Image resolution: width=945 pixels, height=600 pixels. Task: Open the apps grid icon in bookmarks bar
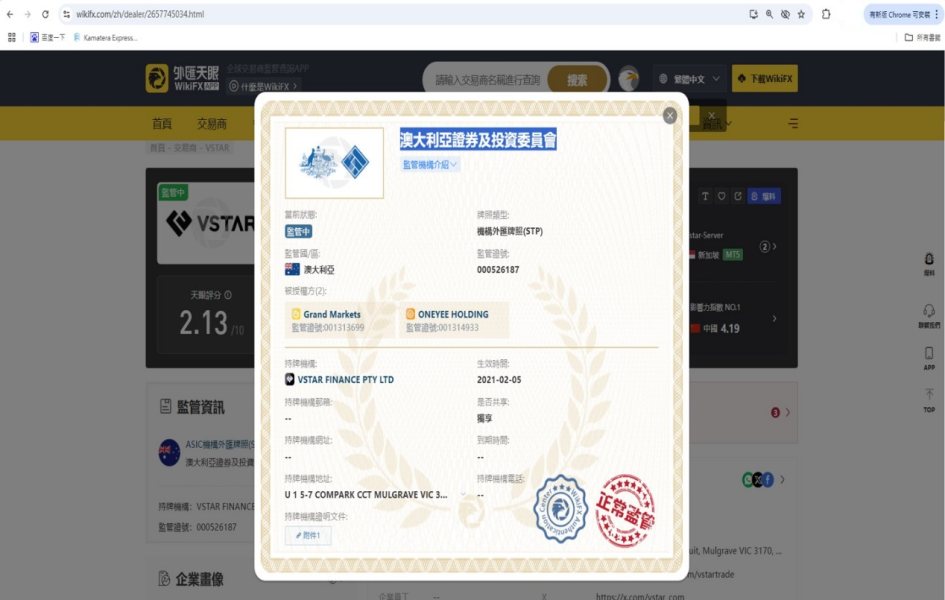11,37
